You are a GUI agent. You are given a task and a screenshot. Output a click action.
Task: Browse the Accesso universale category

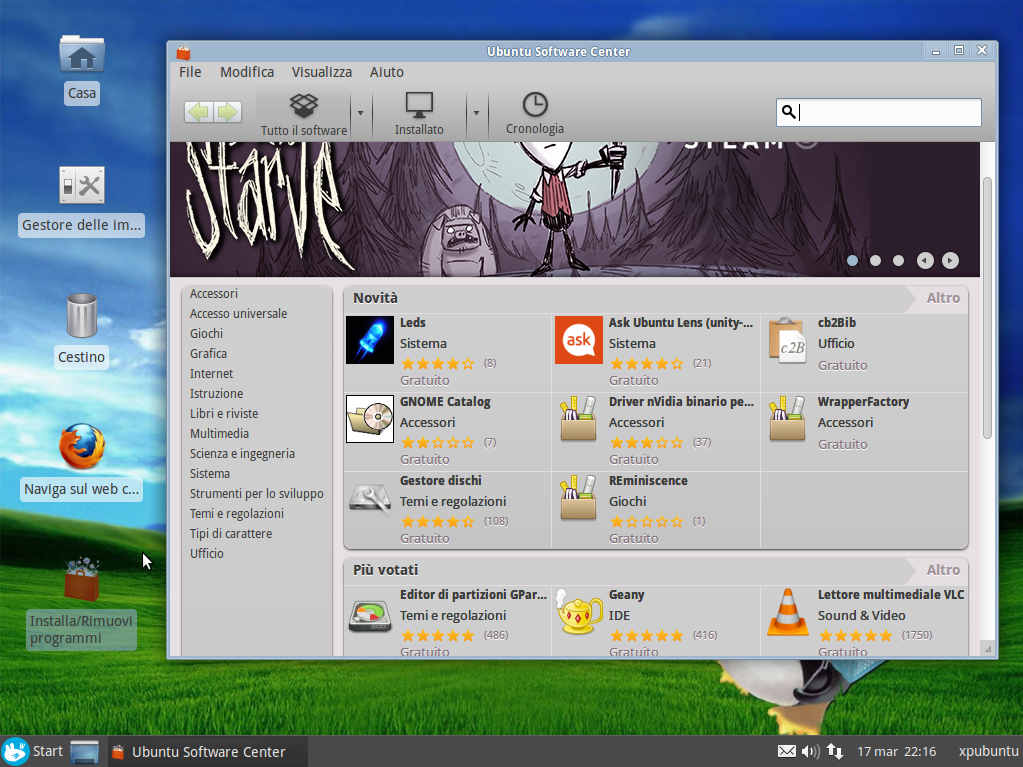click(x=238, y=314)
